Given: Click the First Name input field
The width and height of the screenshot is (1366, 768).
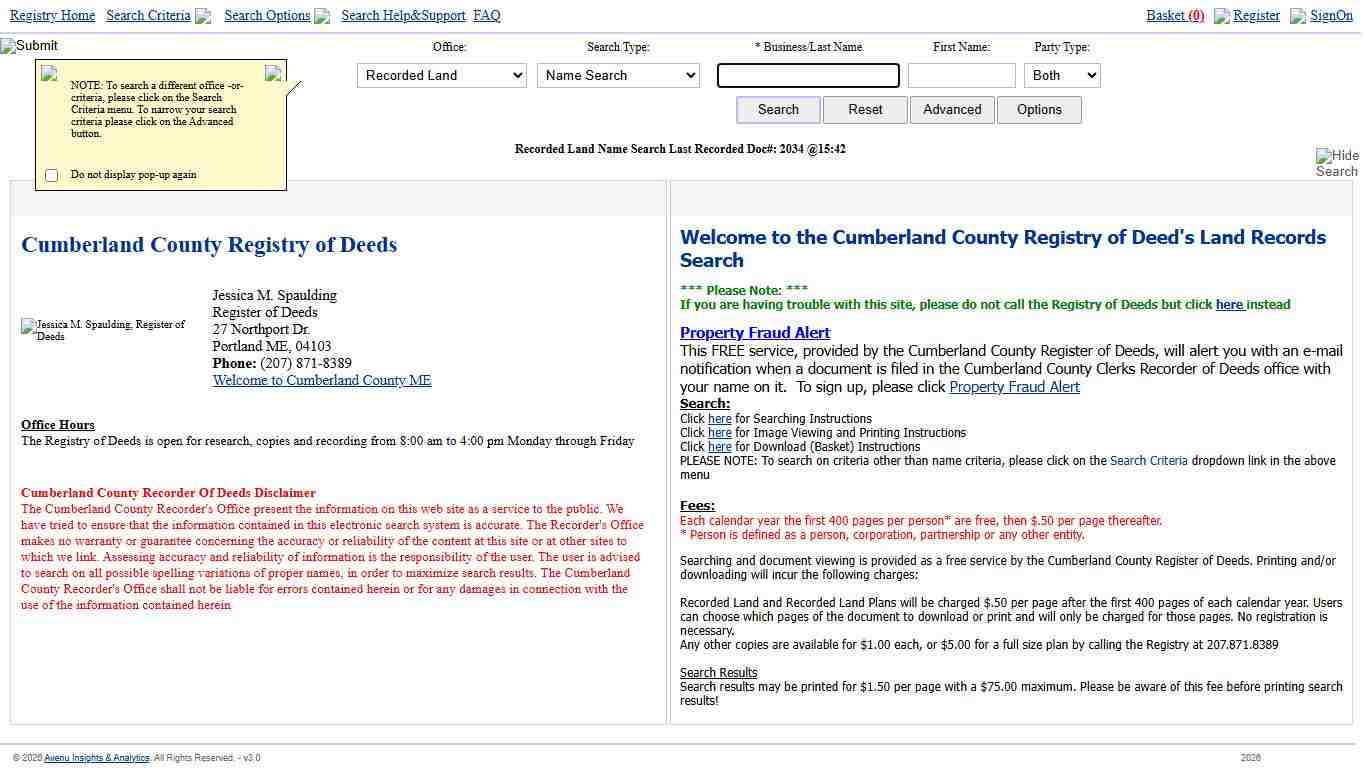Looking at the screenshot, I should [x=961, y=76].
